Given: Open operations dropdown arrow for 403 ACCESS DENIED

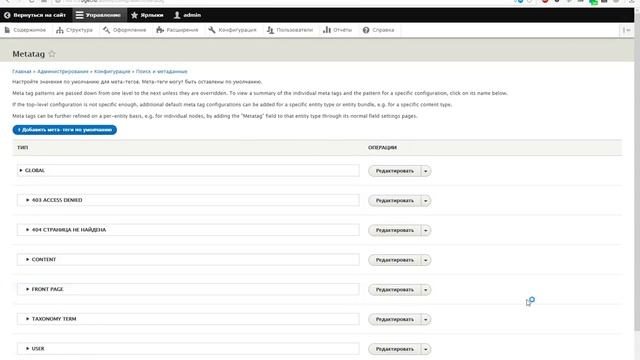Looking at the screenshot, I should coord(426,201).
